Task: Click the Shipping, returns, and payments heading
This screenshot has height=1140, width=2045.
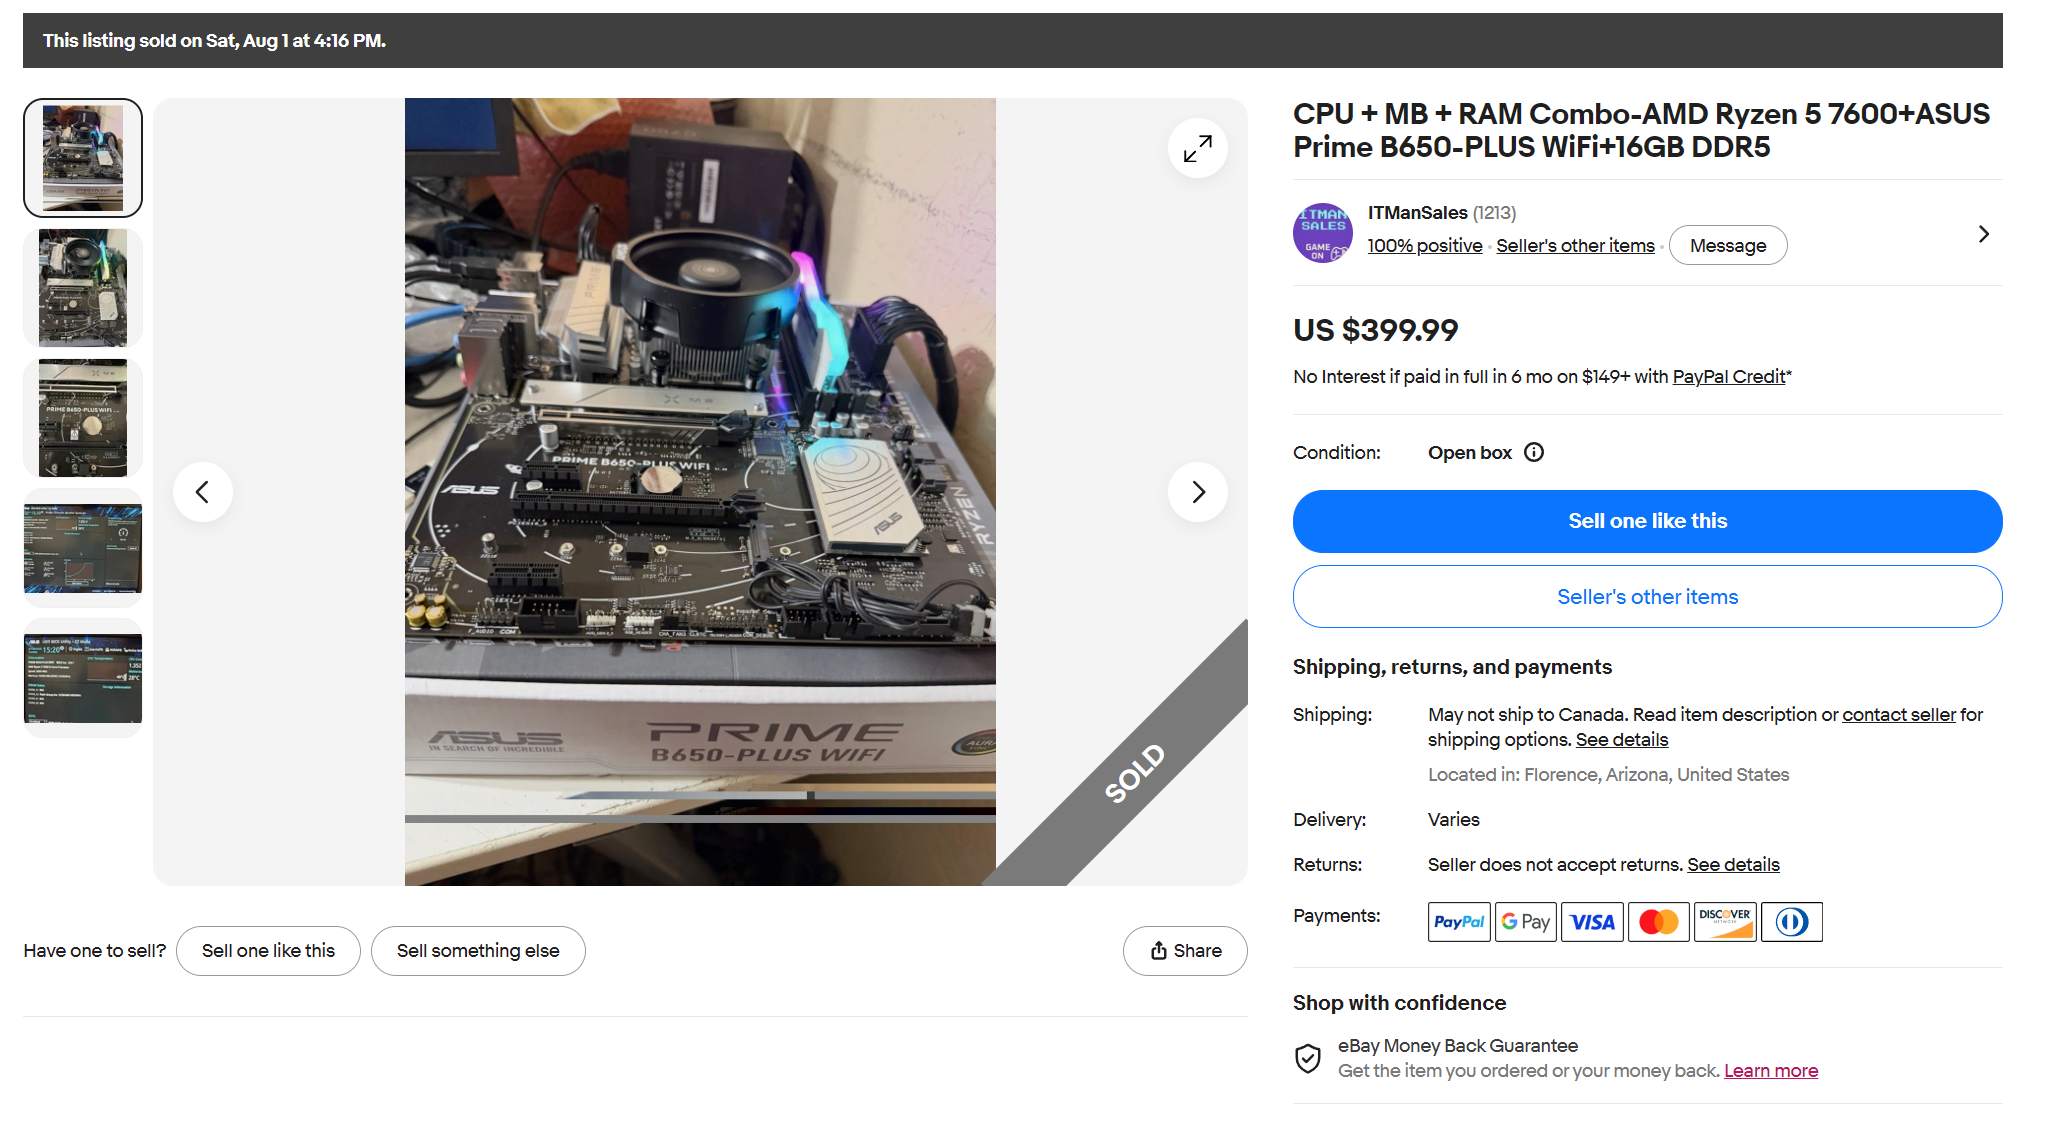Action: pyautogui.click(x=1452, y=667)
